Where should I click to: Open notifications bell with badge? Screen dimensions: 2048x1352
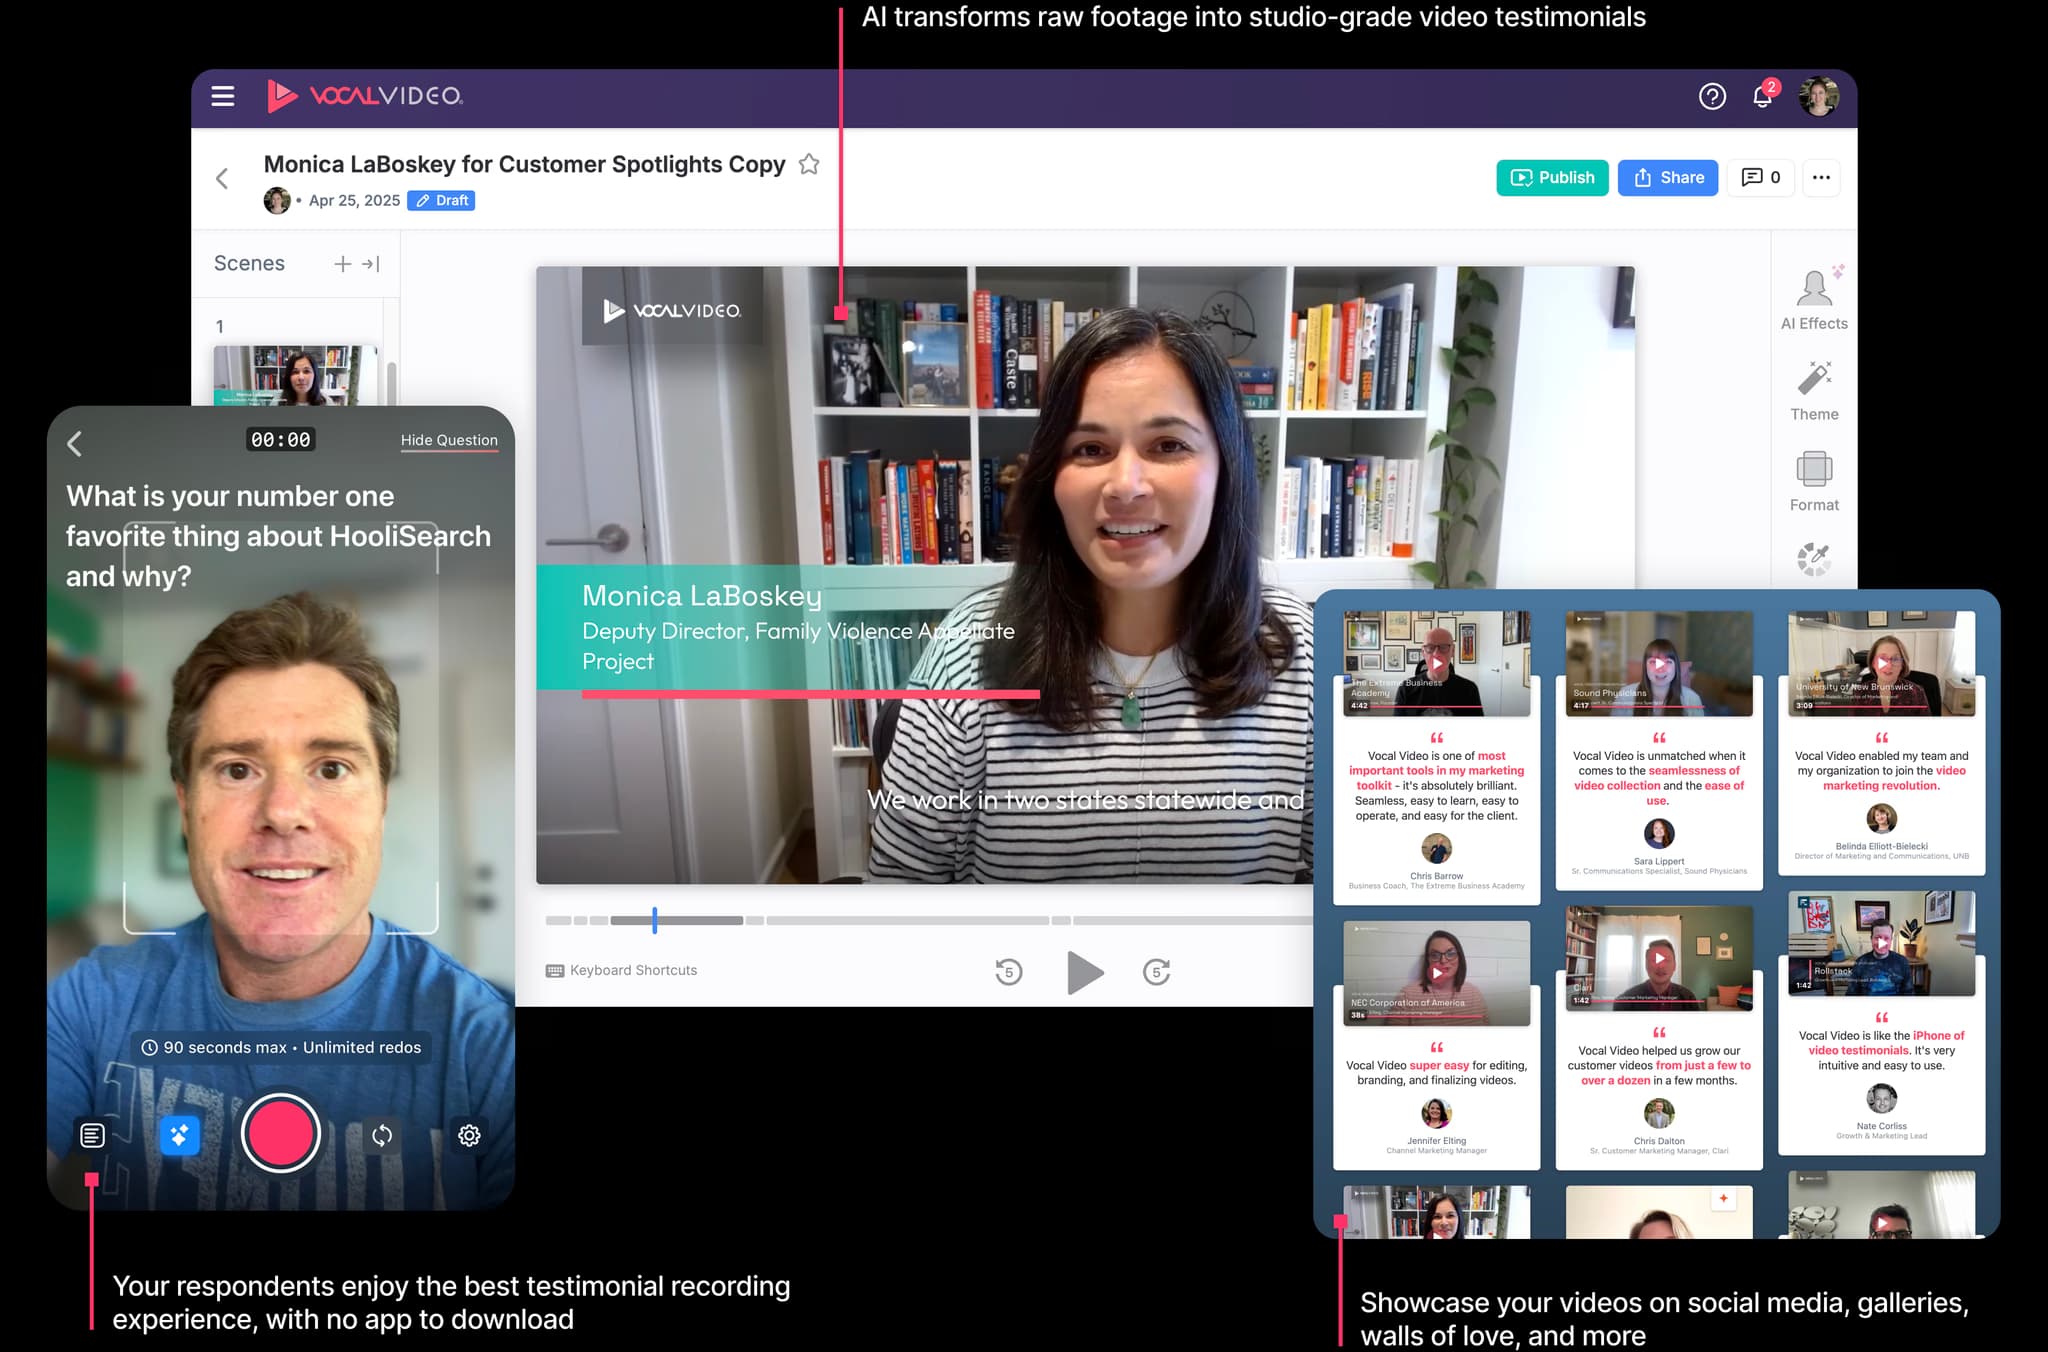coord(1763,96)
